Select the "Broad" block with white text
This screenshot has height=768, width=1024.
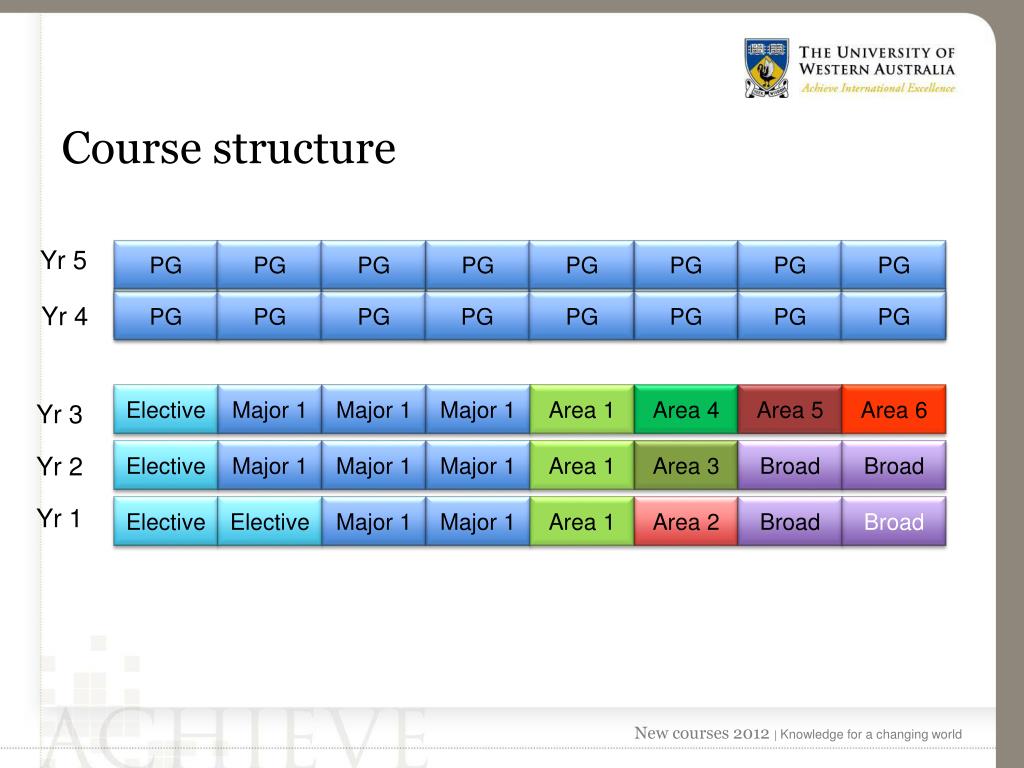pos(893,521)
